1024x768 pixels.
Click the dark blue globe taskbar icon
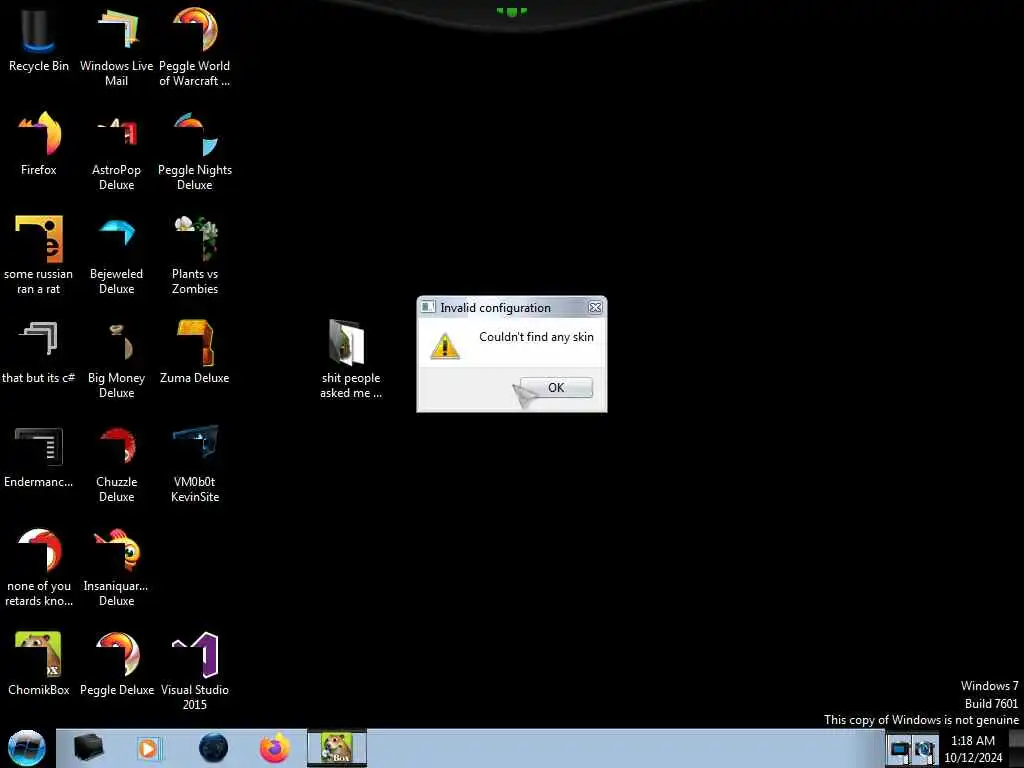(x=214, y=748)
